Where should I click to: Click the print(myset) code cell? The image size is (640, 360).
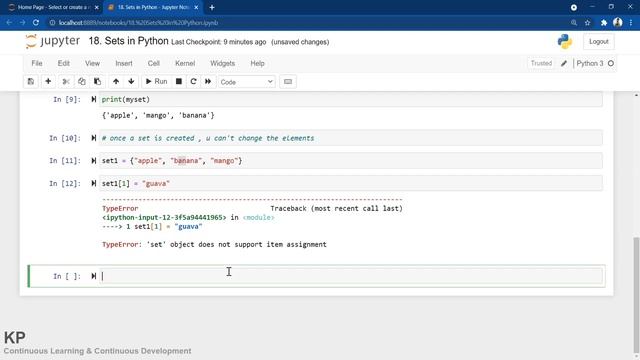pos(351,99)
